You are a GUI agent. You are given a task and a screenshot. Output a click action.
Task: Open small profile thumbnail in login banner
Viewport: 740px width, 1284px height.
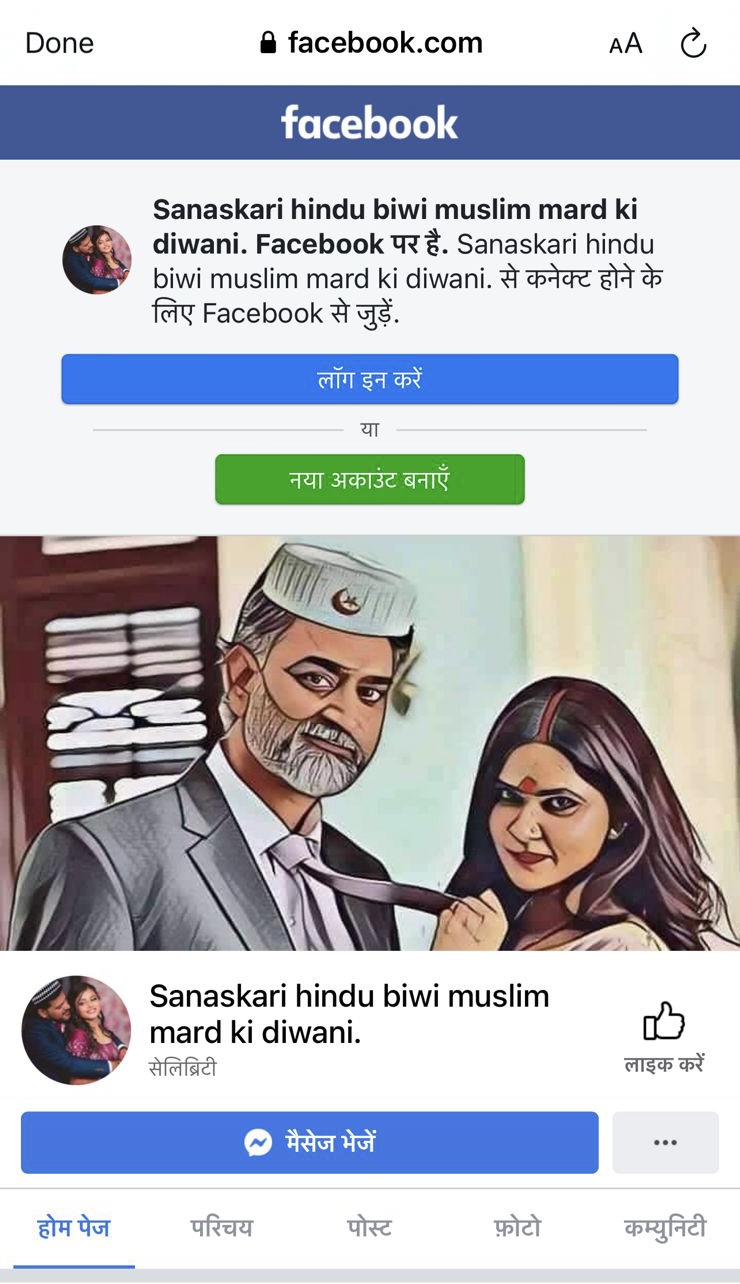(x=97, y=259)
